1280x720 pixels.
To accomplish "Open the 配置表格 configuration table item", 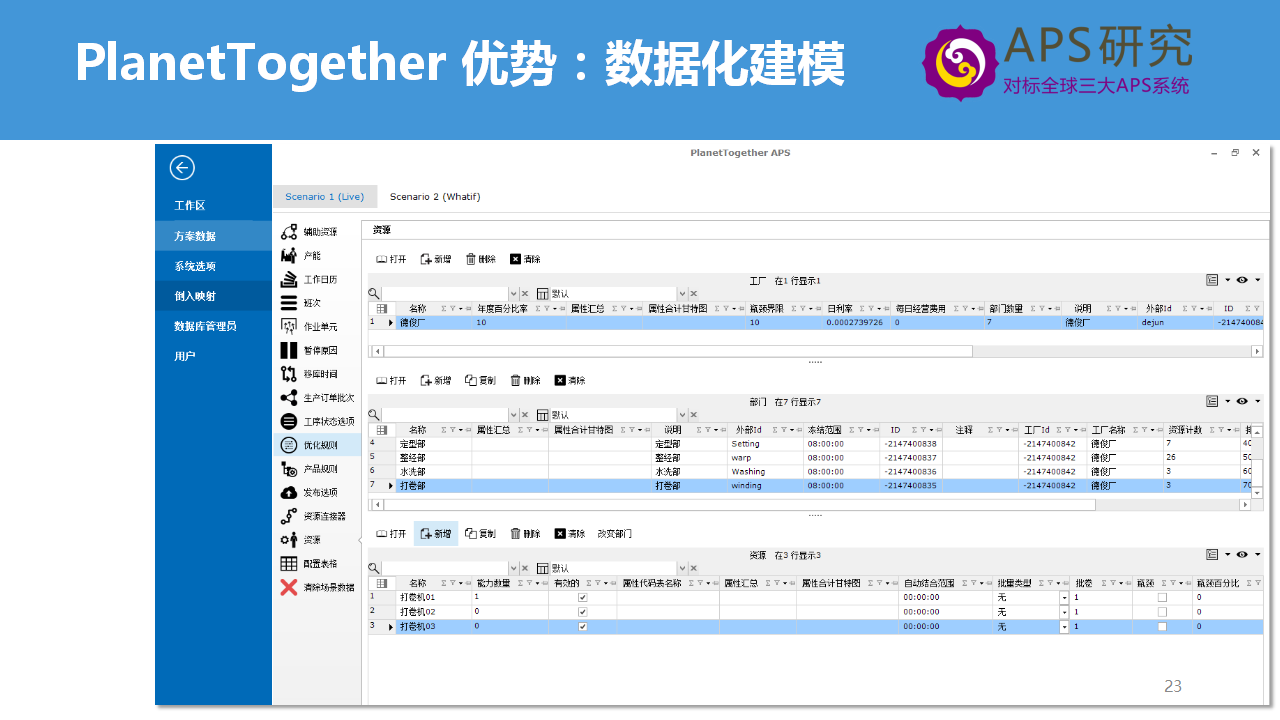I will tap(310, 563).
